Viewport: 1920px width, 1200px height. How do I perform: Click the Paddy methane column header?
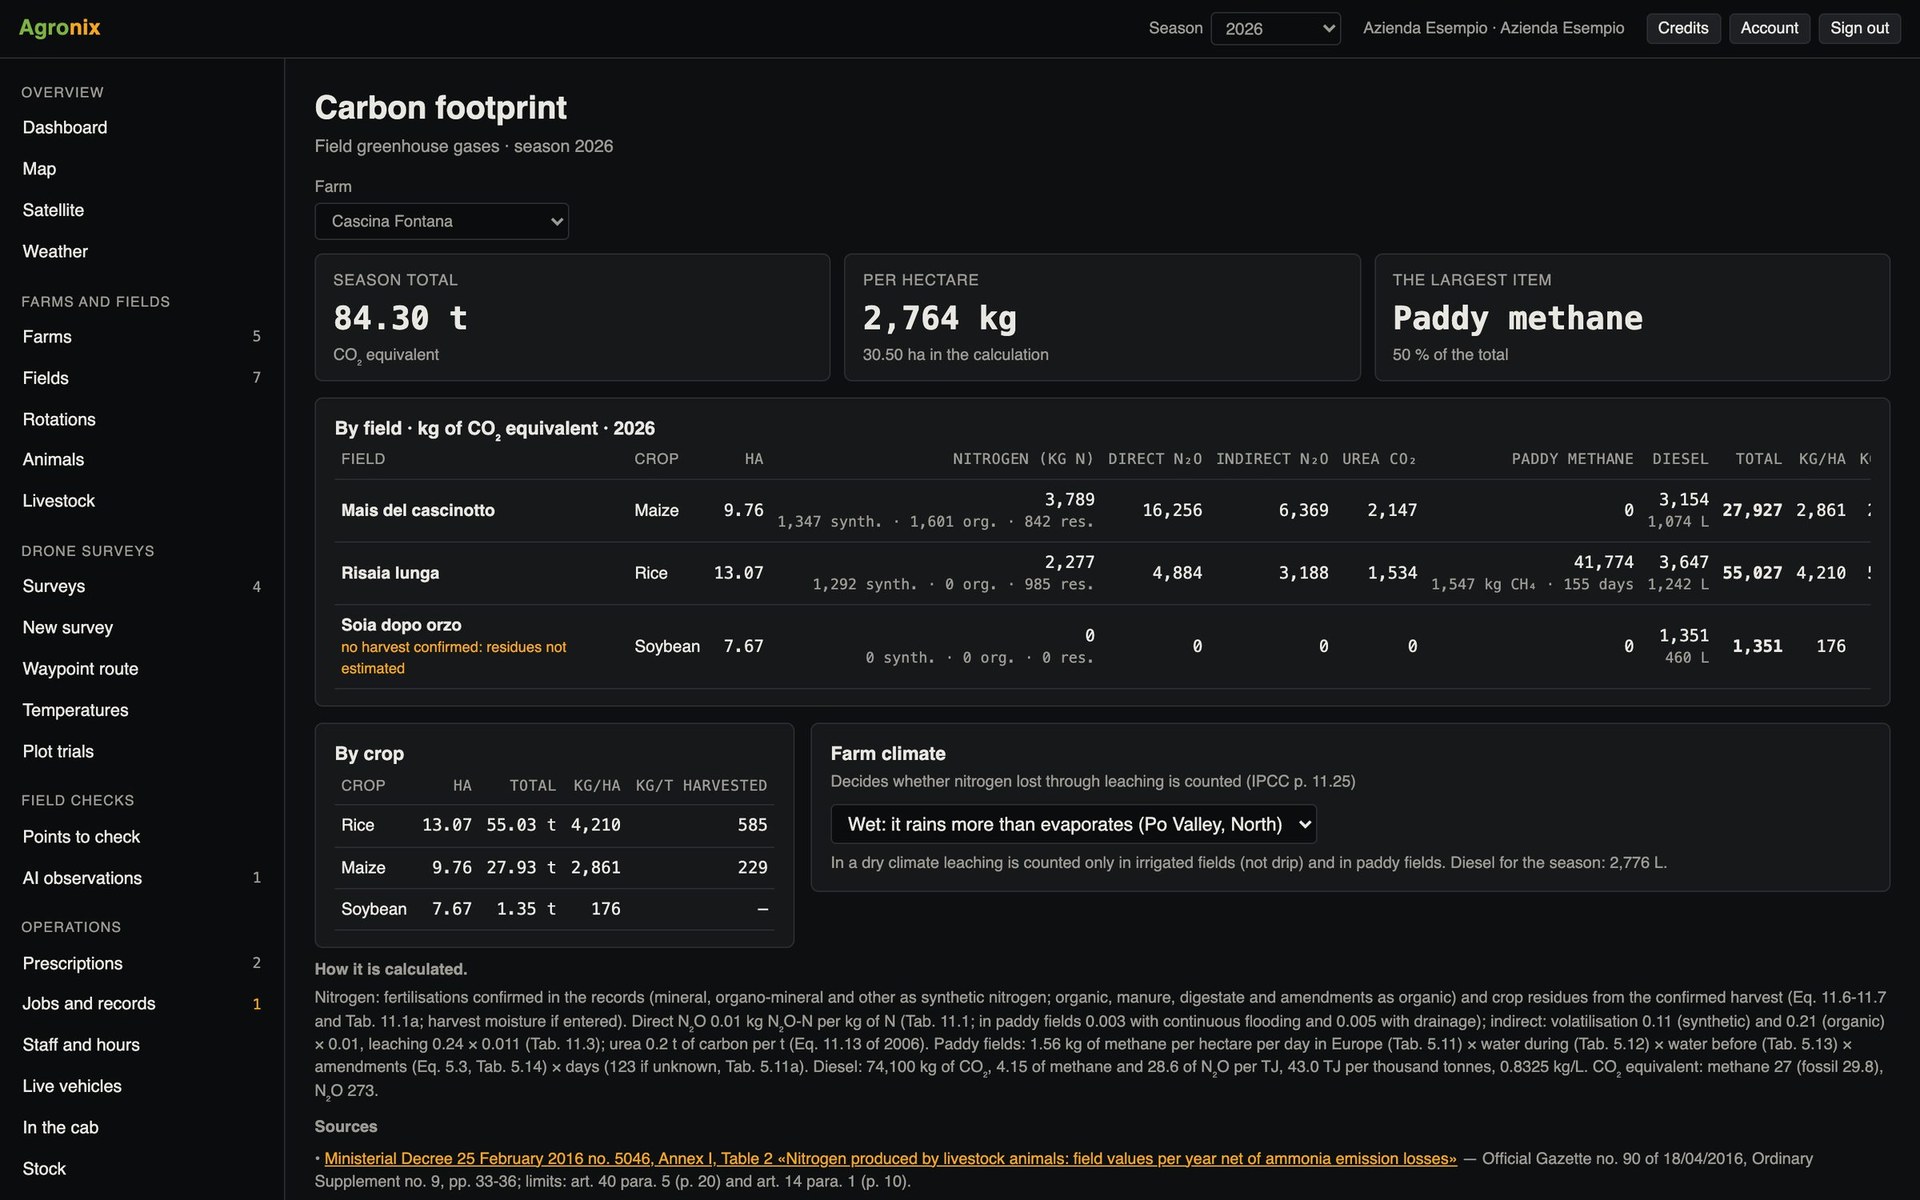click(1572, 459)
